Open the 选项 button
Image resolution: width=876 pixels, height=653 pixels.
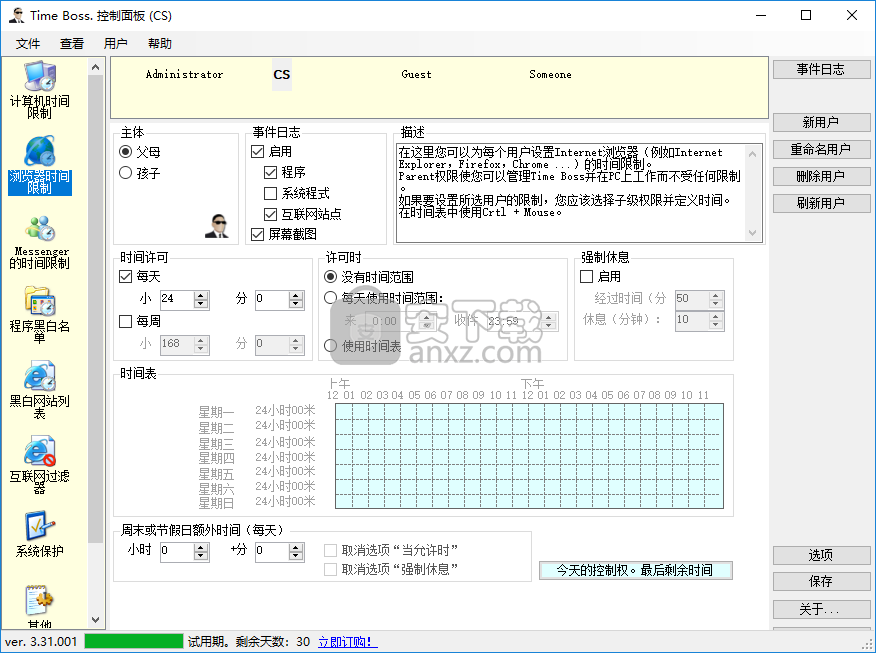click(x=821, y=555)
